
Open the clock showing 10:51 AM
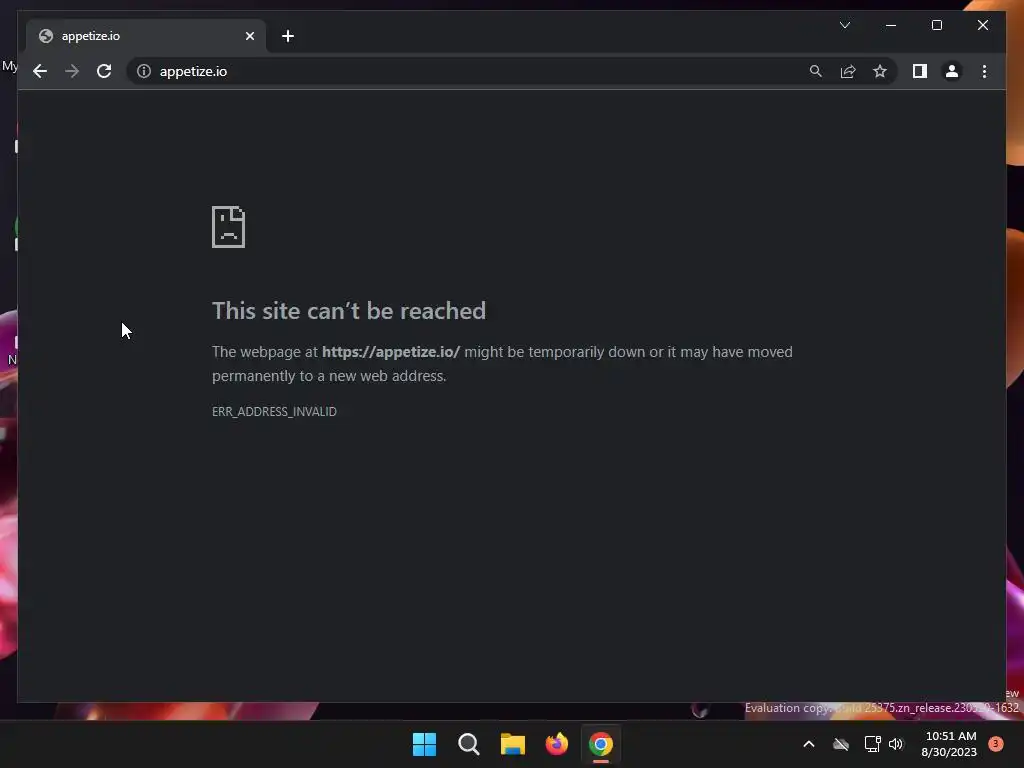950,744
